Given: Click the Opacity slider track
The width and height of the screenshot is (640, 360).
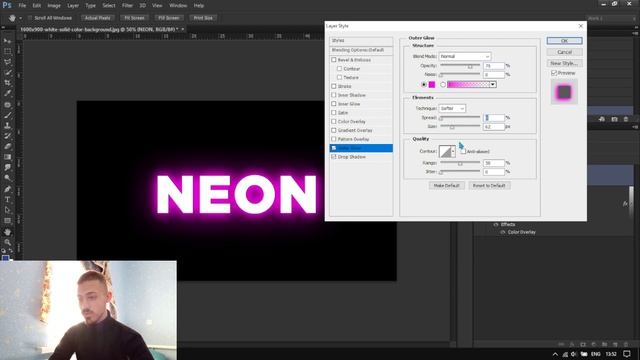Looking at the screenshot, I should (460, 65).
